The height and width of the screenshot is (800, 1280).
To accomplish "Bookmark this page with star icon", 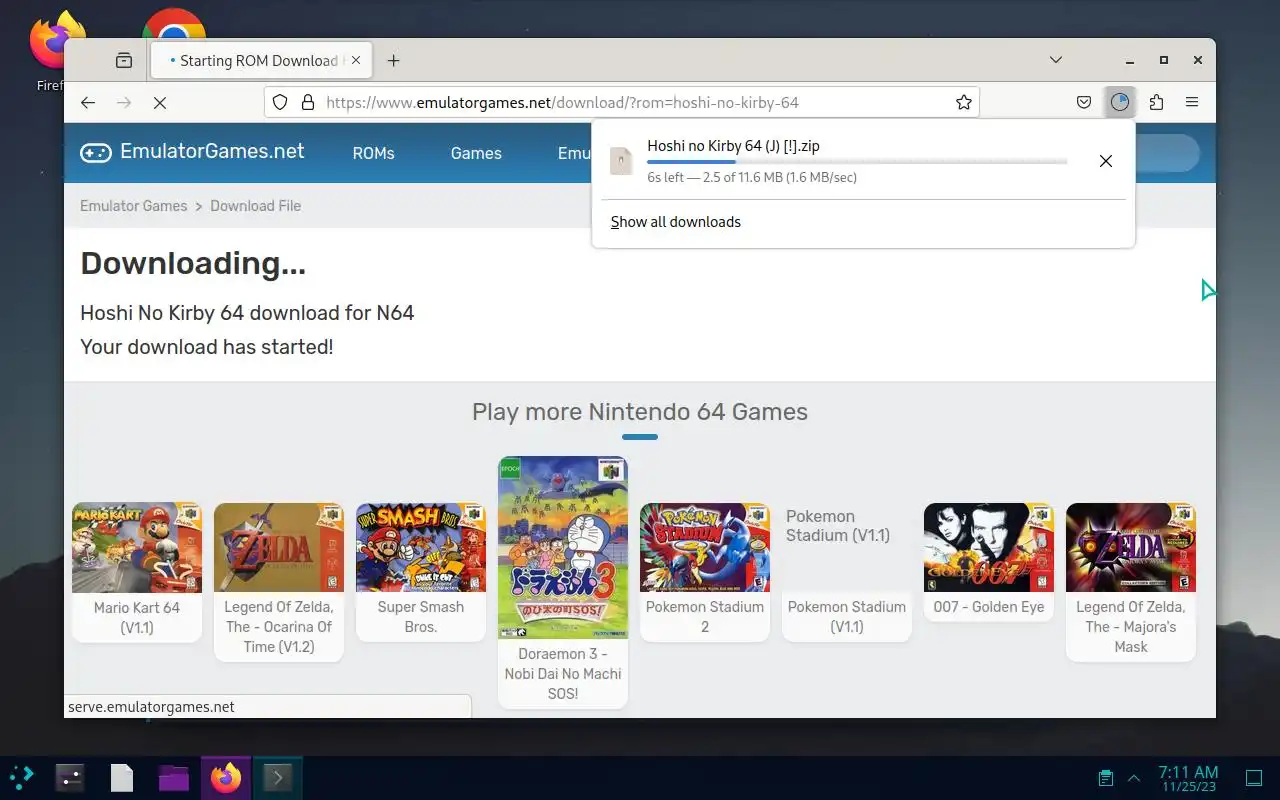I will tap(963, 102).
